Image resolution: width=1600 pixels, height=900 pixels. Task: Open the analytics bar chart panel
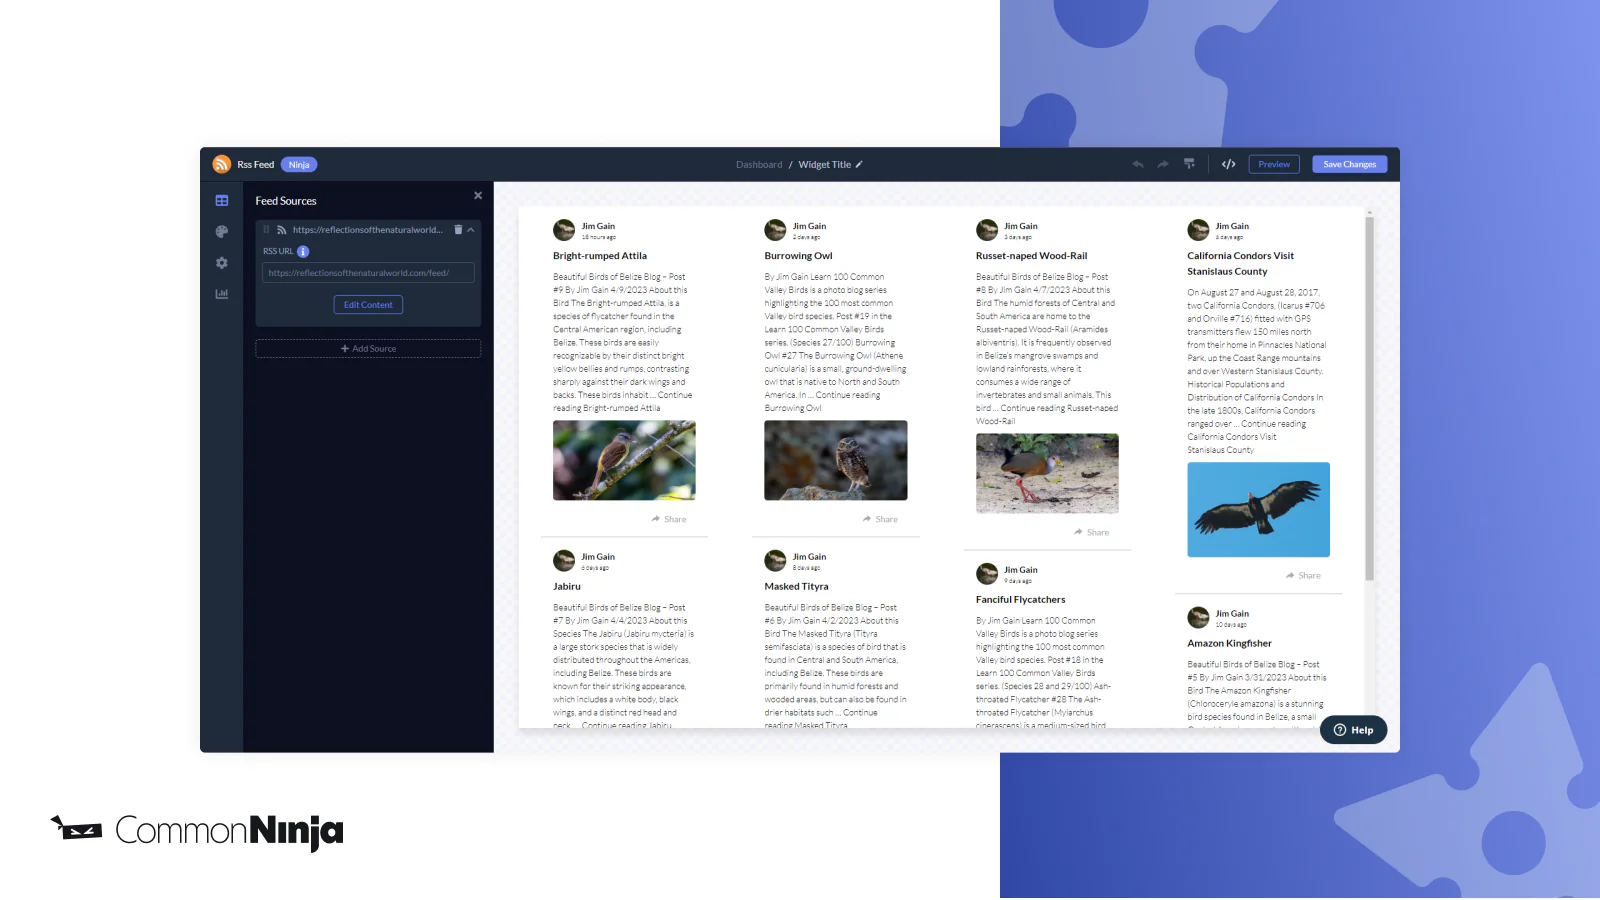point(222,294)
